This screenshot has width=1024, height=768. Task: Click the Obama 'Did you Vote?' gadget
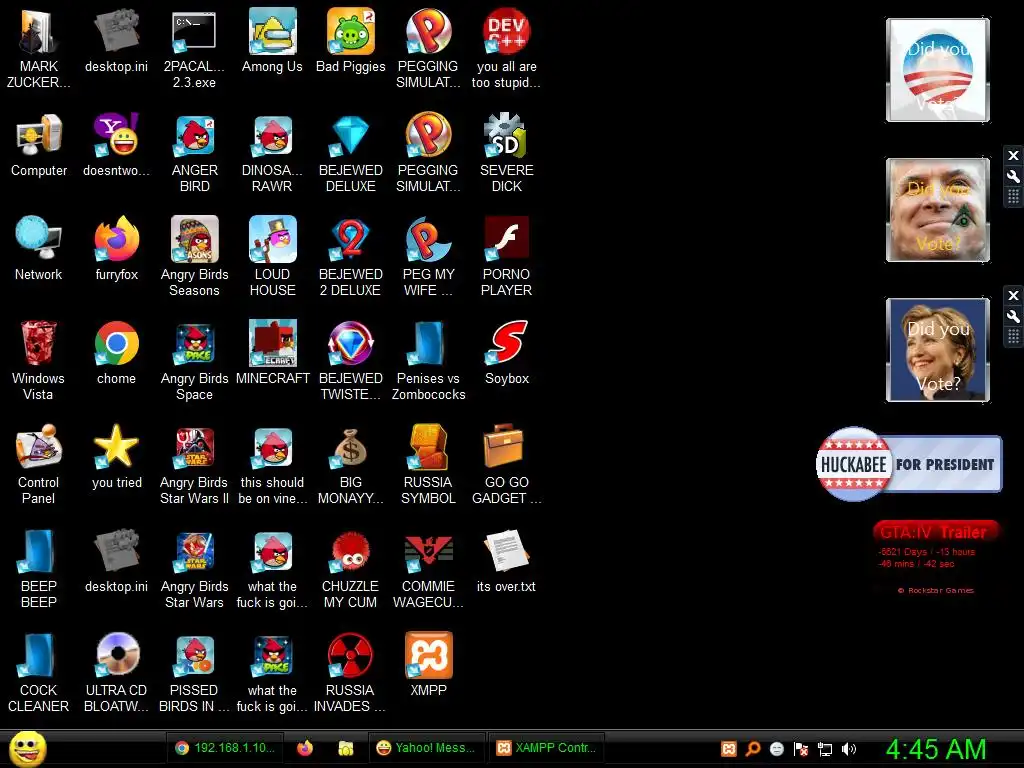938,70
